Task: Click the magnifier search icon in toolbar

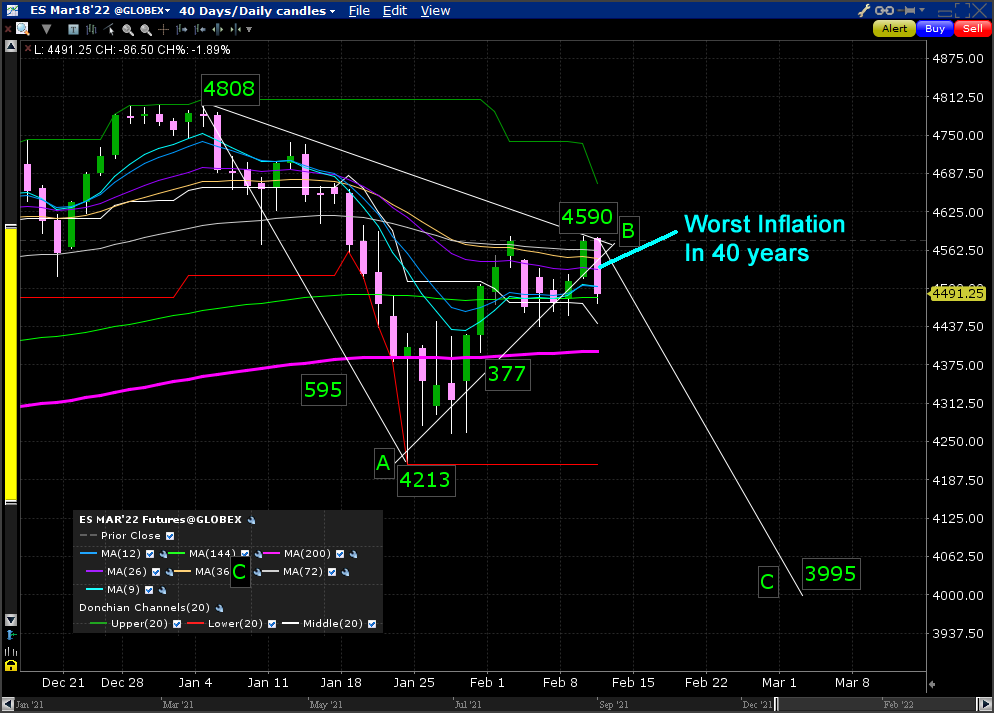Action: pos(23,29)
